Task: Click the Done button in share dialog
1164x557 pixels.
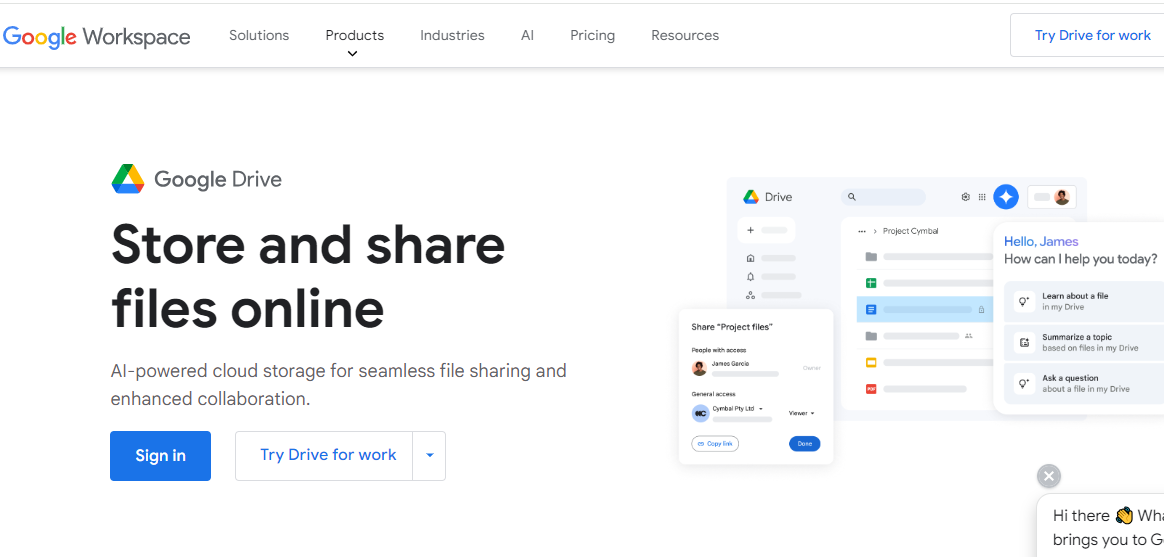Action: point(805,443)
